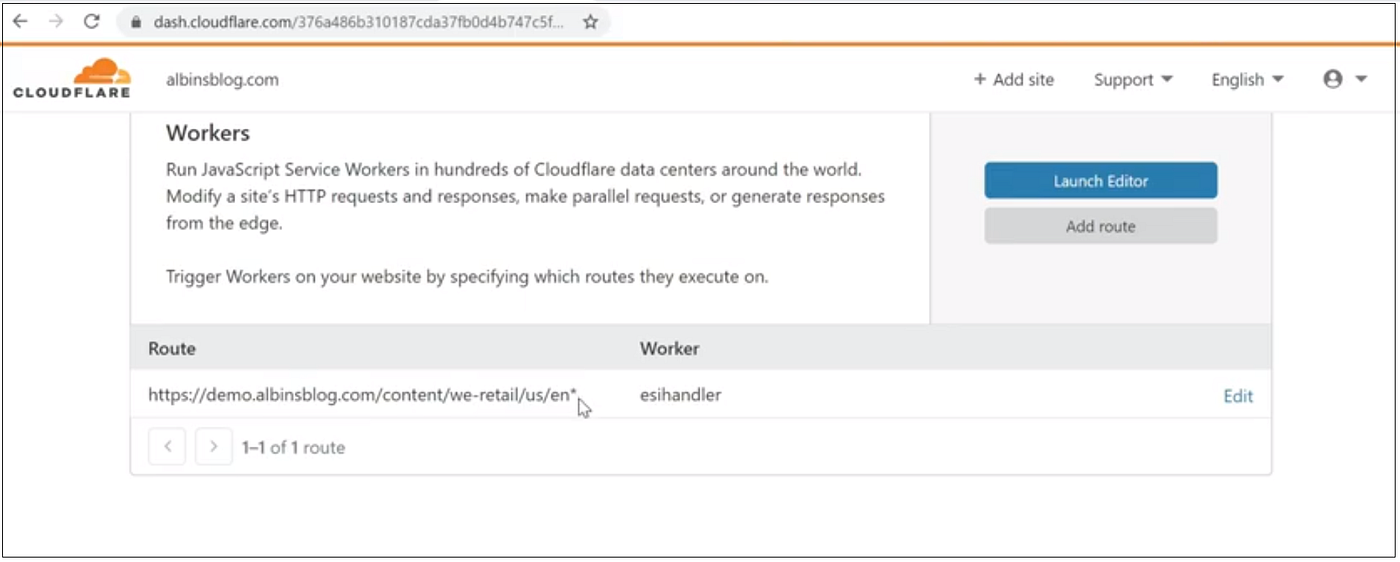1400x562 pixels.
Task: Select the demo.albinsblog.com route row
Action: [701, 395]
